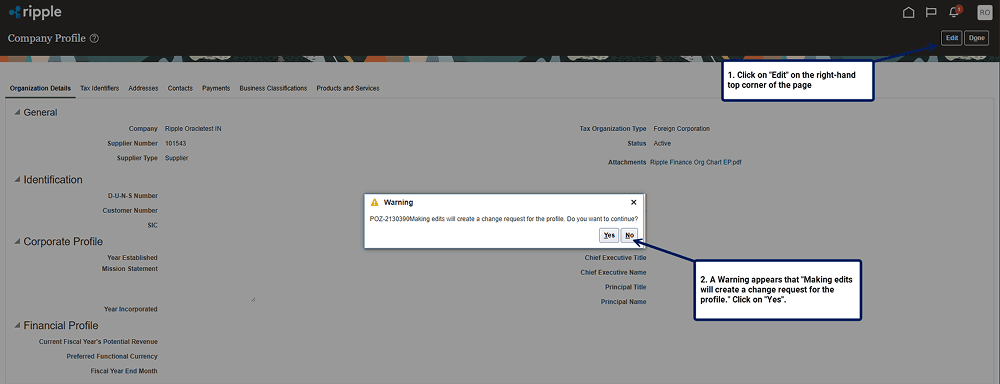Viewport: 1000px width, 384px height.
Task: Switch to the Tax Identifiers tab
Action: (x=99, y=89)
